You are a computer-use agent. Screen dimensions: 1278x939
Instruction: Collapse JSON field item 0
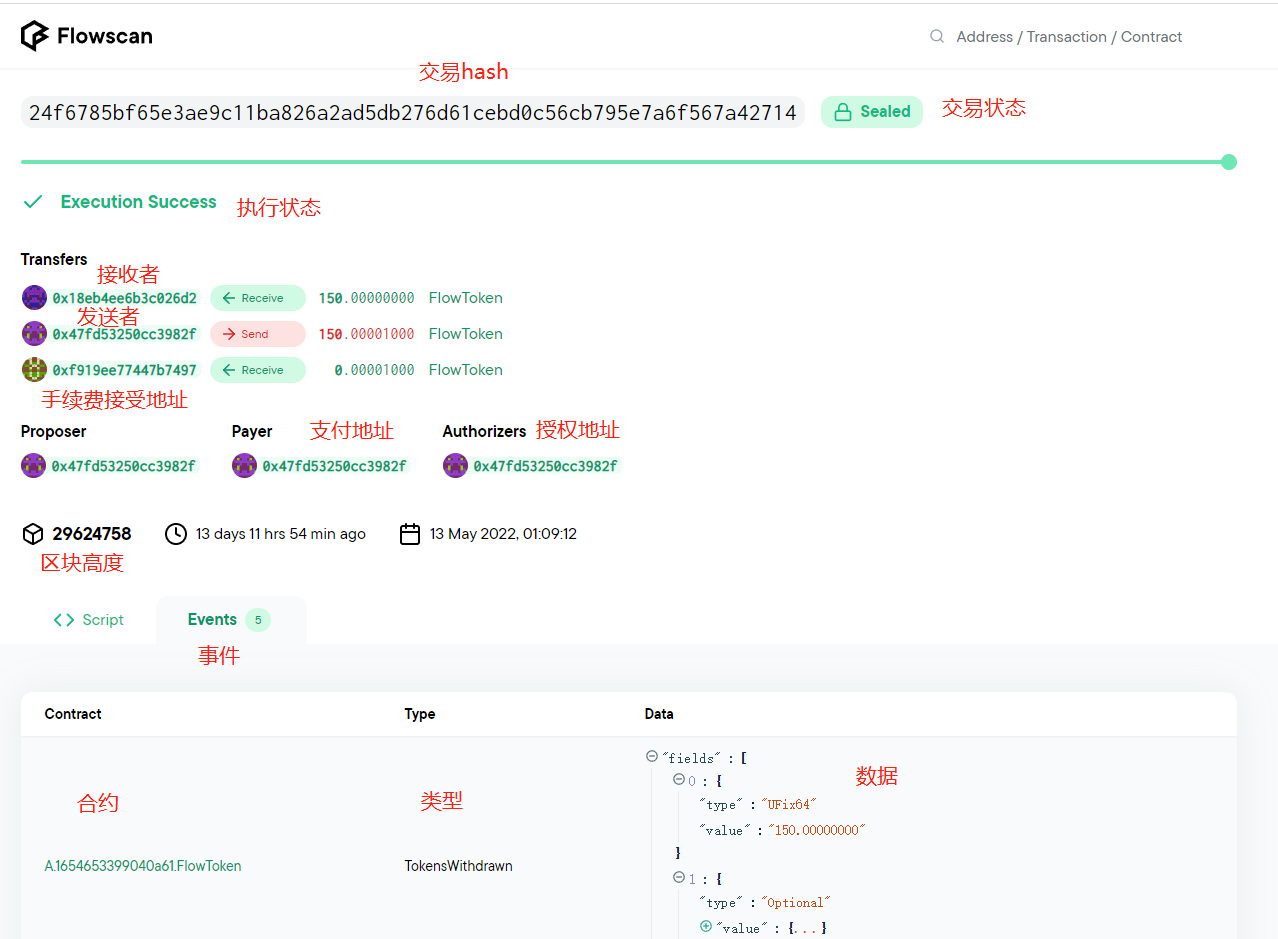678,780
